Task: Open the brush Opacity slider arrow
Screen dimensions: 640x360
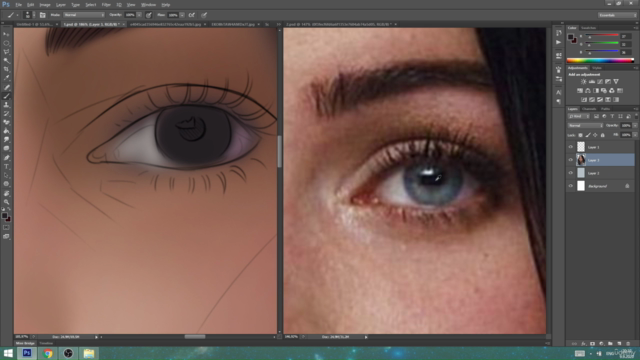Action: click(x=139, y=15)
